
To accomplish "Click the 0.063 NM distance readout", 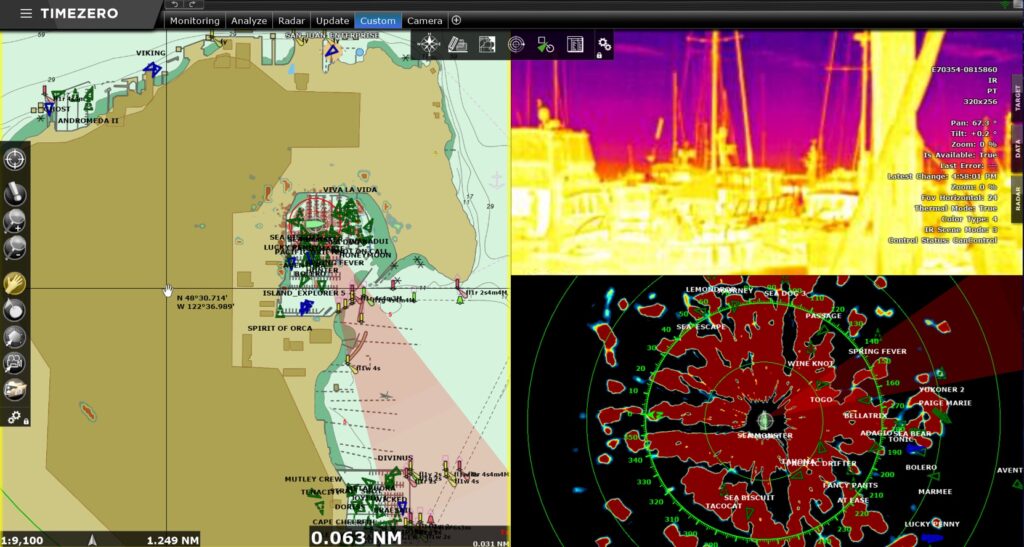I will [x=356, y=538].
